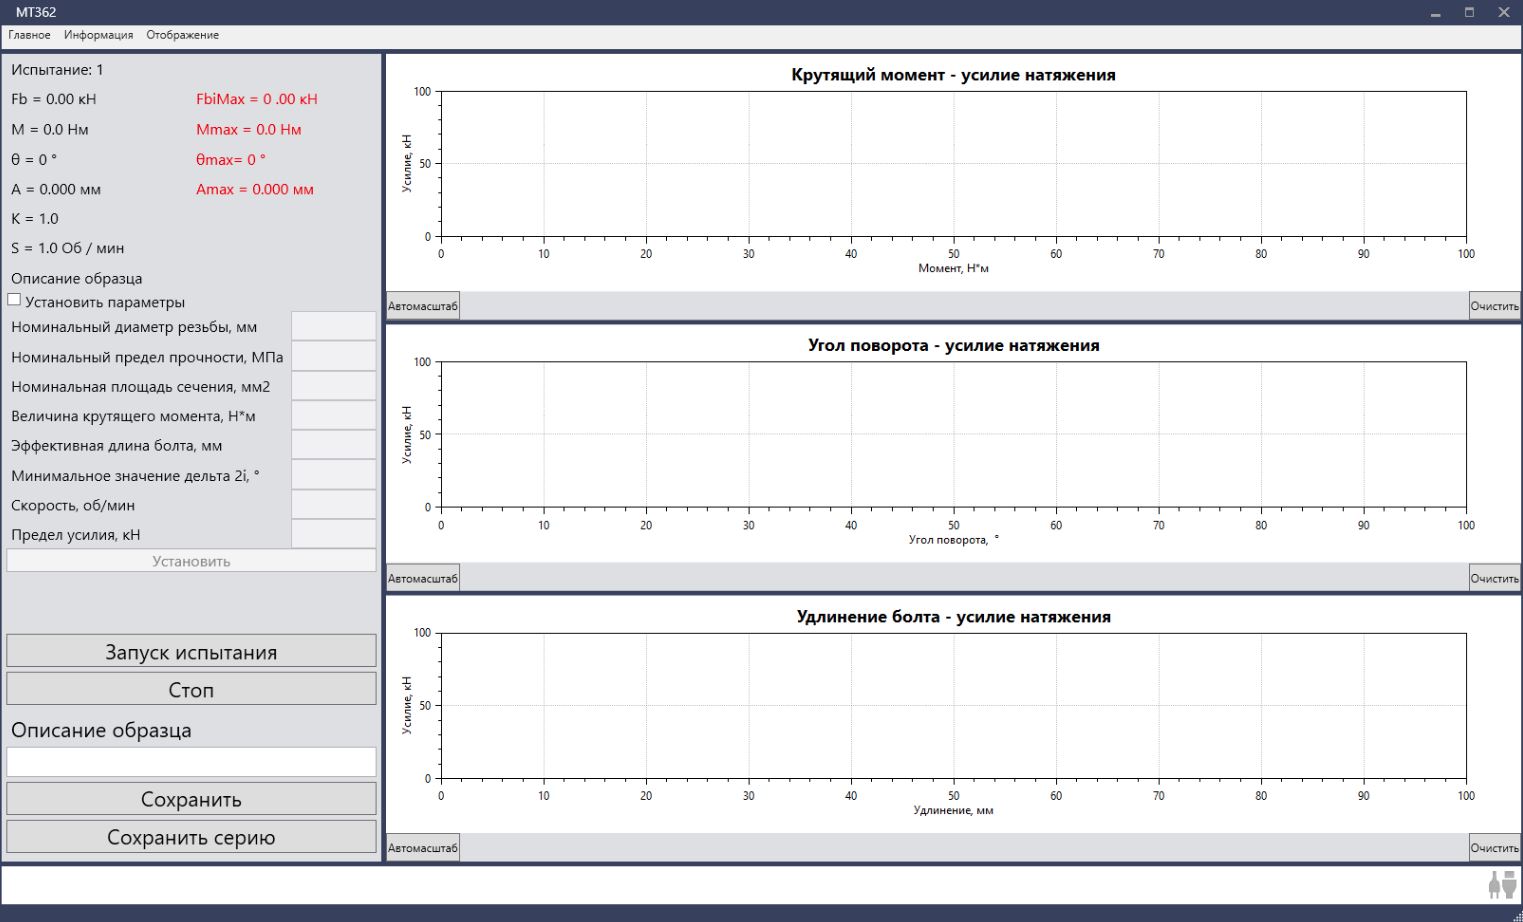Click the 'Номинальная площадь сечения' input field
Image resolution: width=1523 pixels, height=922 pixels.
click(334, 386)
